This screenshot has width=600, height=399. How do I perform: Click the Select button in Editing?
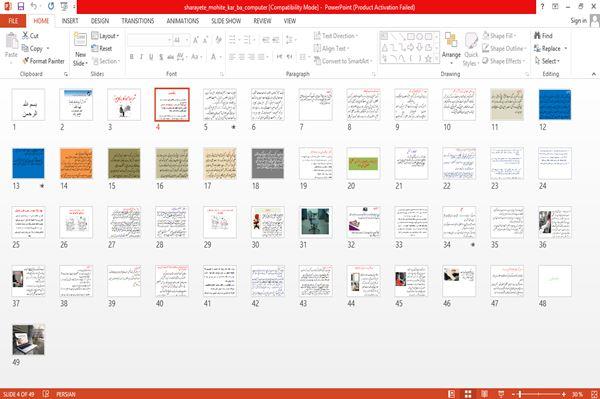tap(547, 61)
